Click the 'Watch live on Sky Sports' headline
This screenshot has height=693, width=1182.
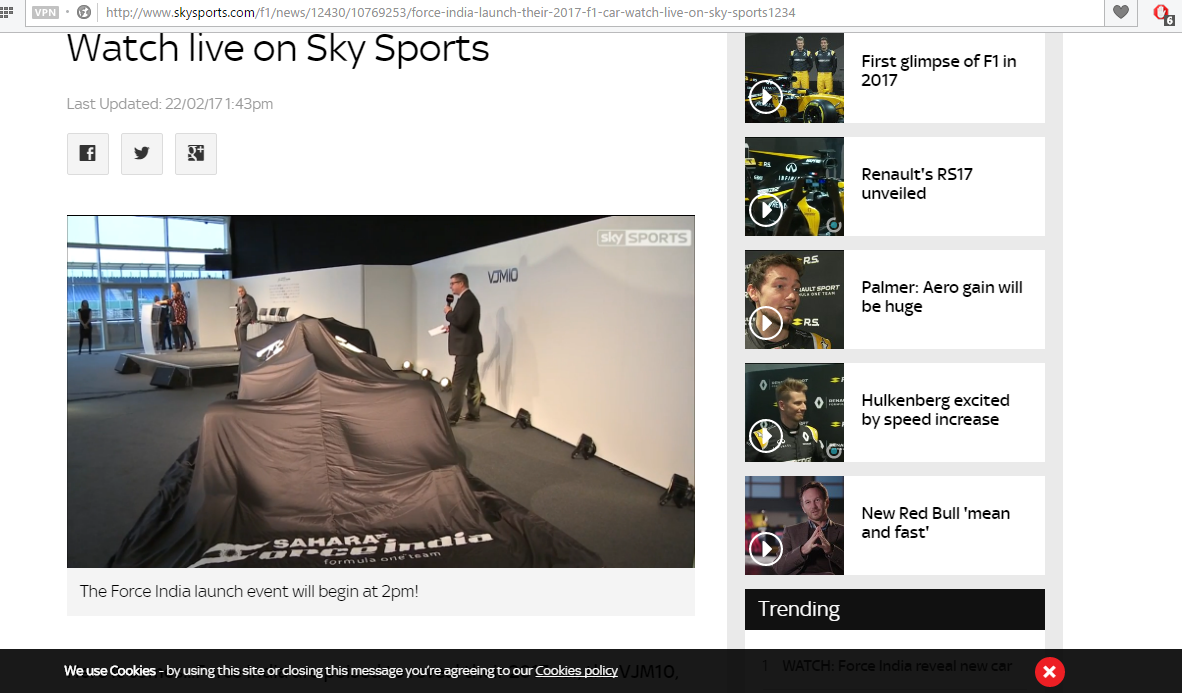pyautogui.click(x=278, y=49)
